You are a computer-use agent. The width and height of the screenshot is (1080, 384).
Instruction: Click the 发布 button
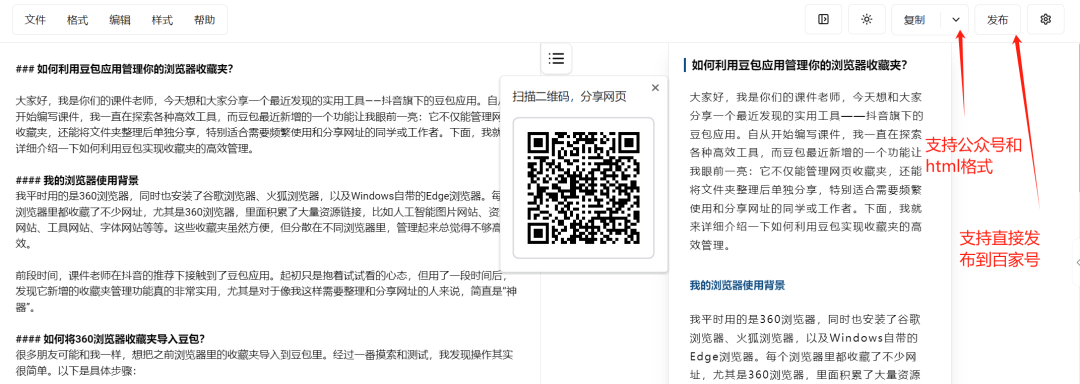997,20
